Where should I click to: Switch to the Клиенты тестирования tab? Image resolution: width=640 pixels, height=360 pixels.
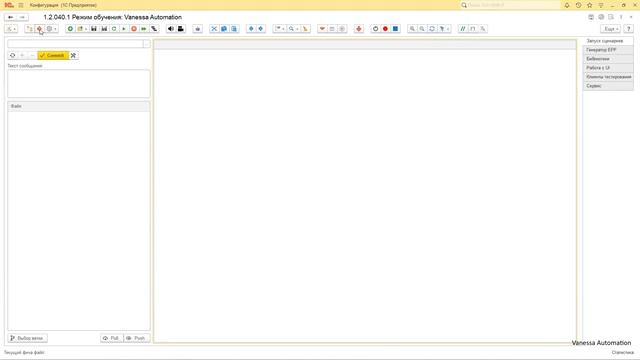click(608, 77)
